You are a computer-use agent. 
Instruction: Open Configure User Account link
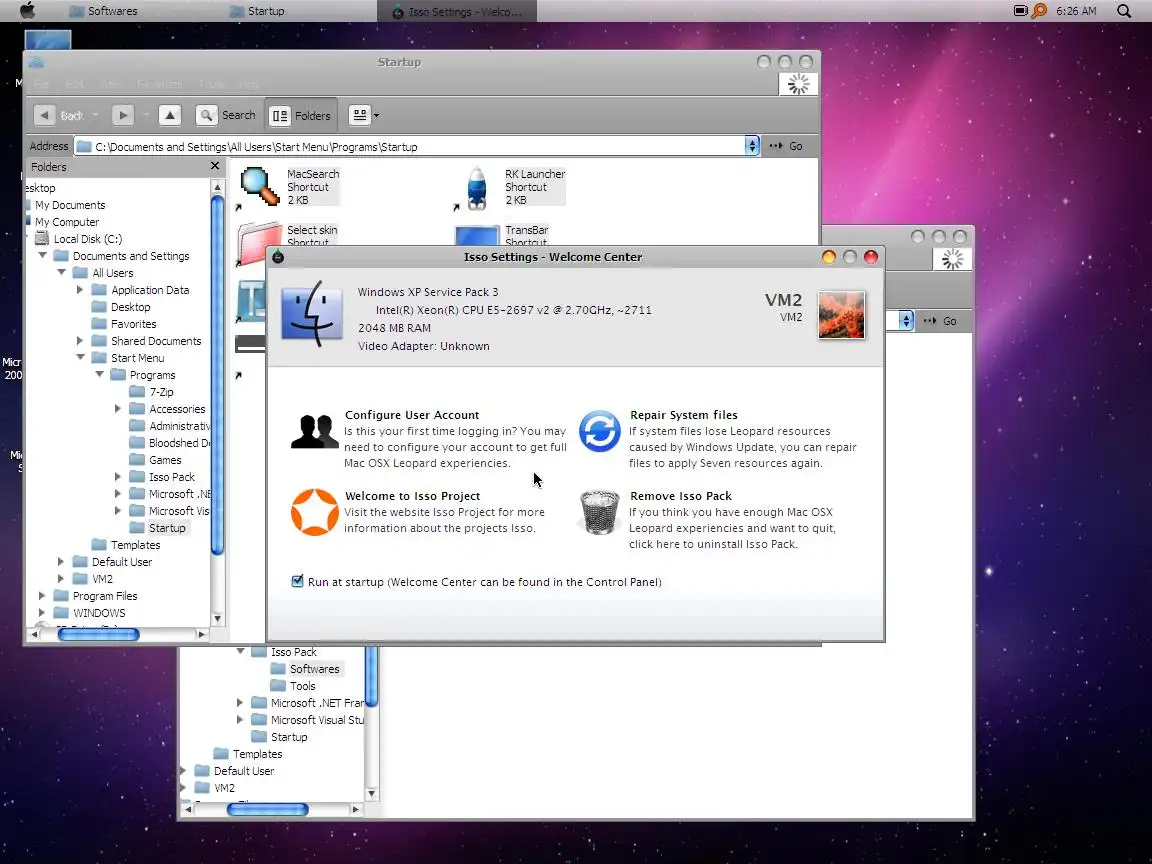click(x=412, y=415)
